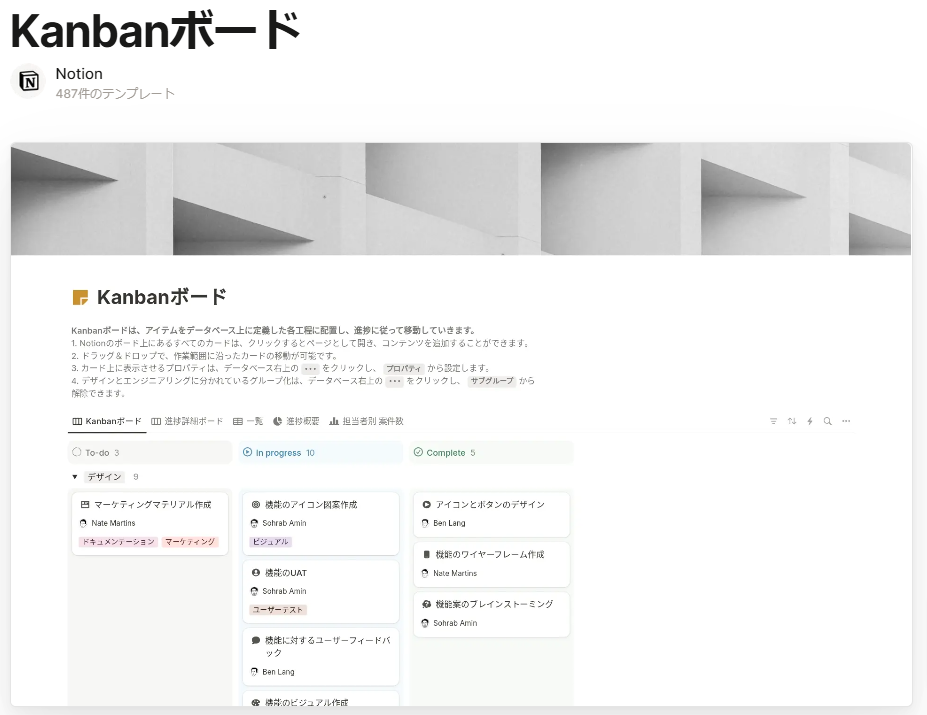Image resolution: width=927 pixels, height=715 pixels.
Task: Click the 機能のアイコン図案作成 target icon
Action: coord(255,504)
